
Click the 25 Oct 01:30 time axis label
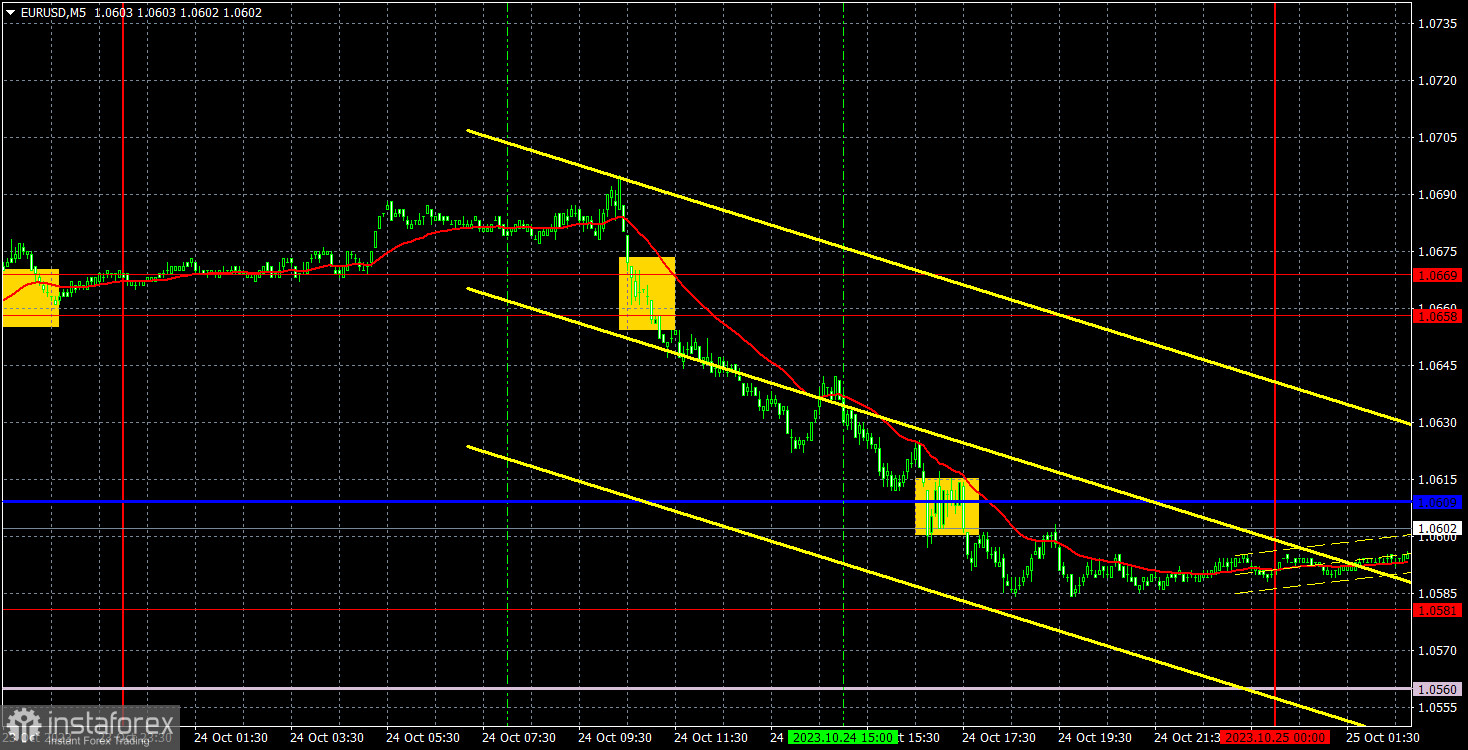pyautogui.click(x=1383, y=737)
